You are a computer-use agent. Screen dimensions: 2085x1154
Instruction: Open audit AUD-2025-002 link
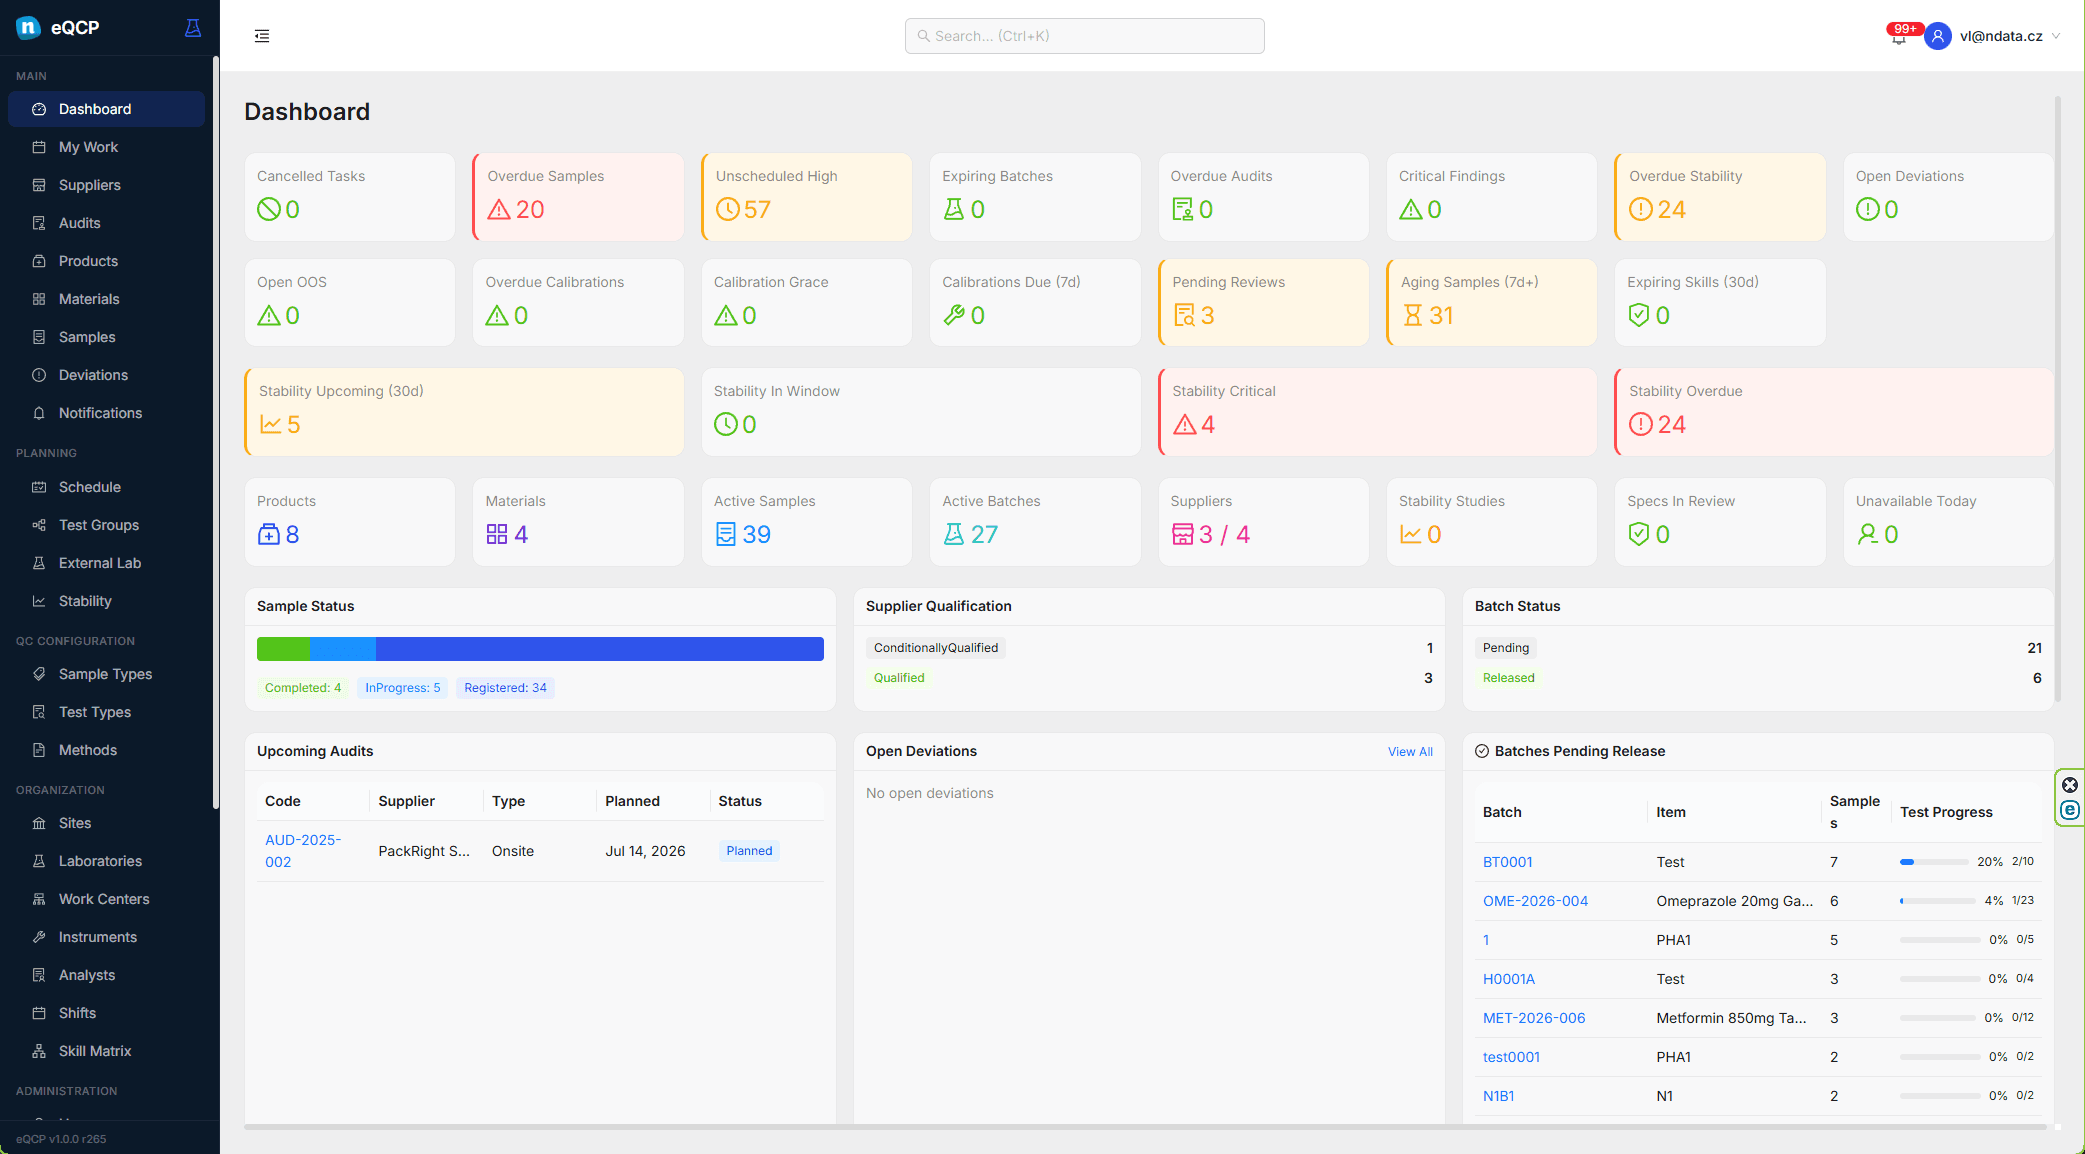tap(303, 851)
